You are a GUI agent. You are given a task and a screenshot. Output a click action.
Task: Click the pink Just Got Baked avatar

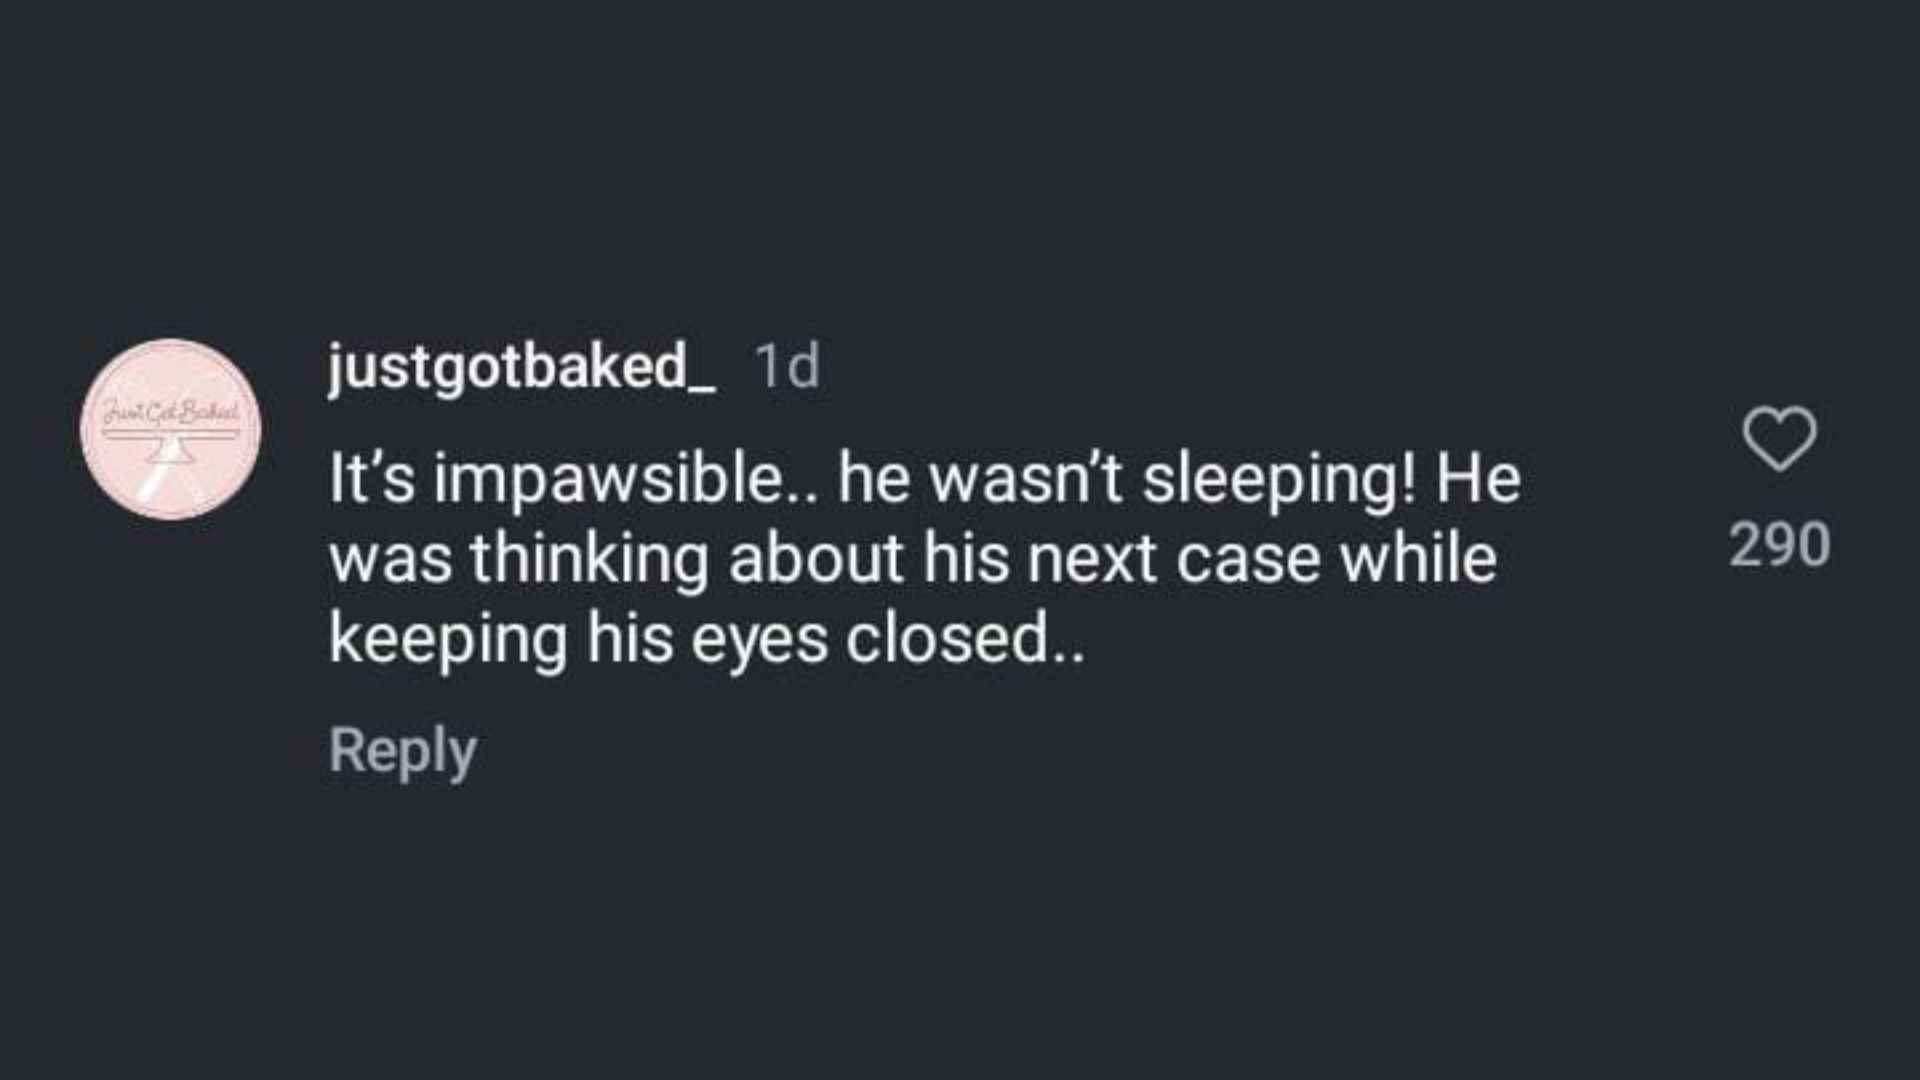pos(170,430)
